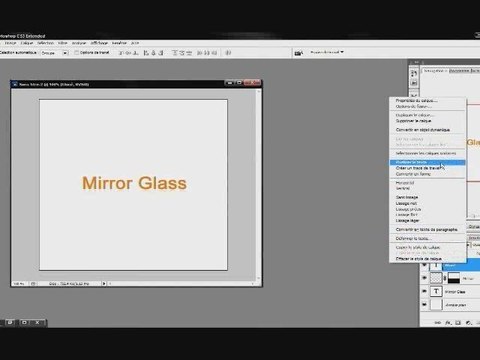Click highlighted Pixelliser le texte entry
The image size is (480, 360).
[427, 162]
